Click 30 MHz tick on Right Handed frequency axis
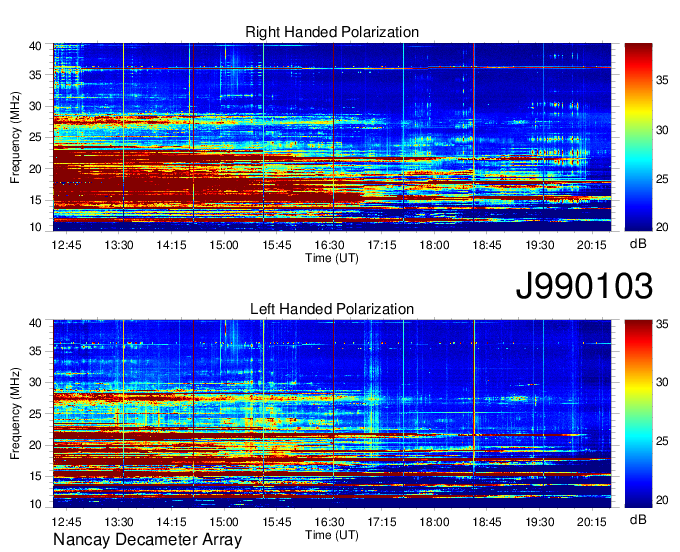This screenshot has width=680, height=552. (36, 106)
